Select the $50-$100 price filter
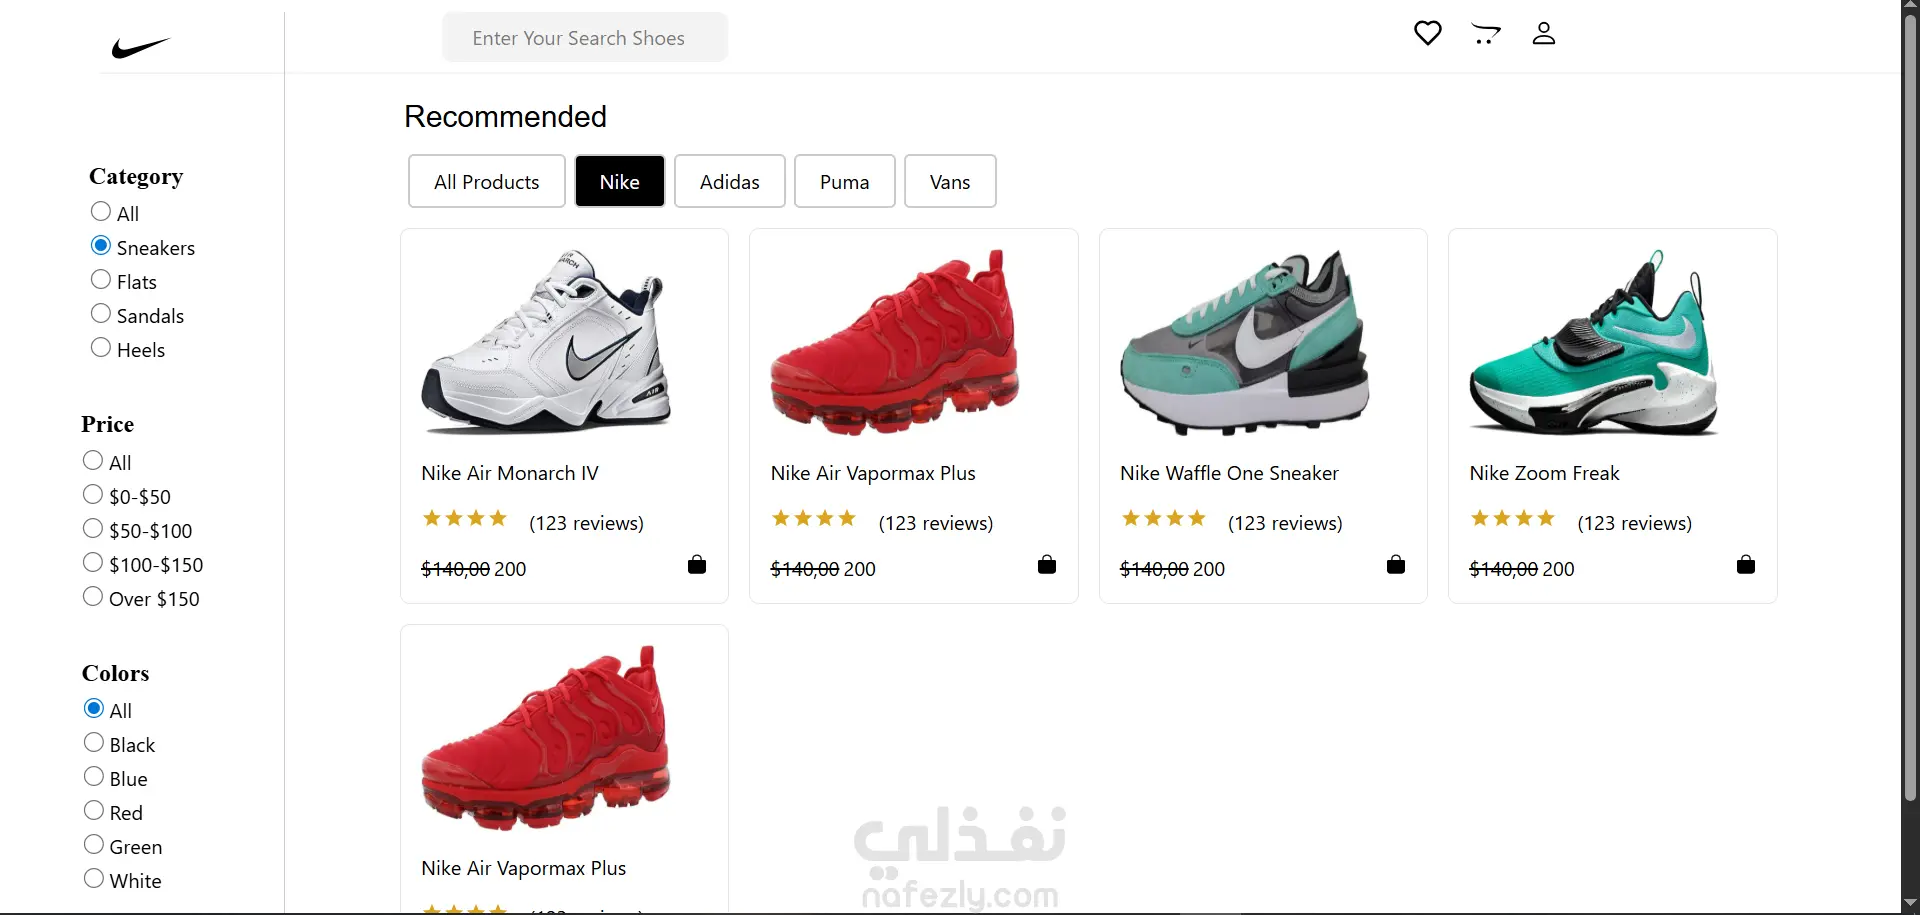 tap(93, 529)
